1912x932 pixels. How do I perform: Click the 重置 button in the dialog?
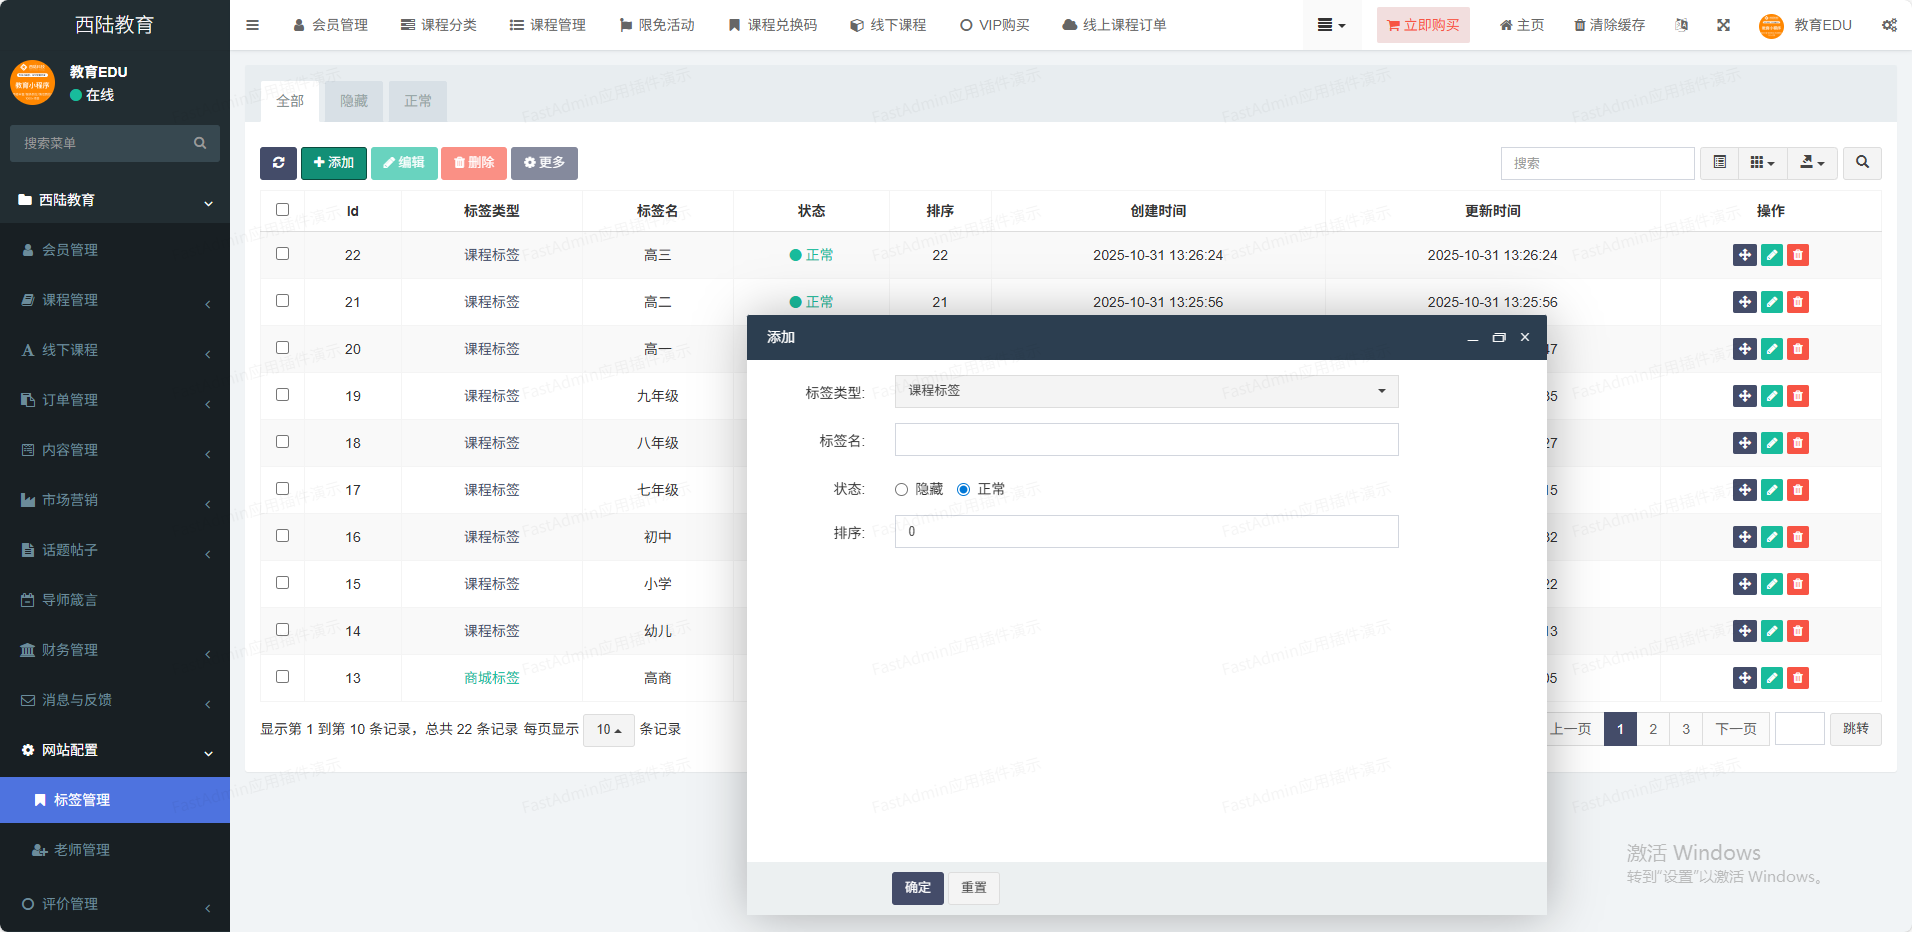tap(973, 888)
